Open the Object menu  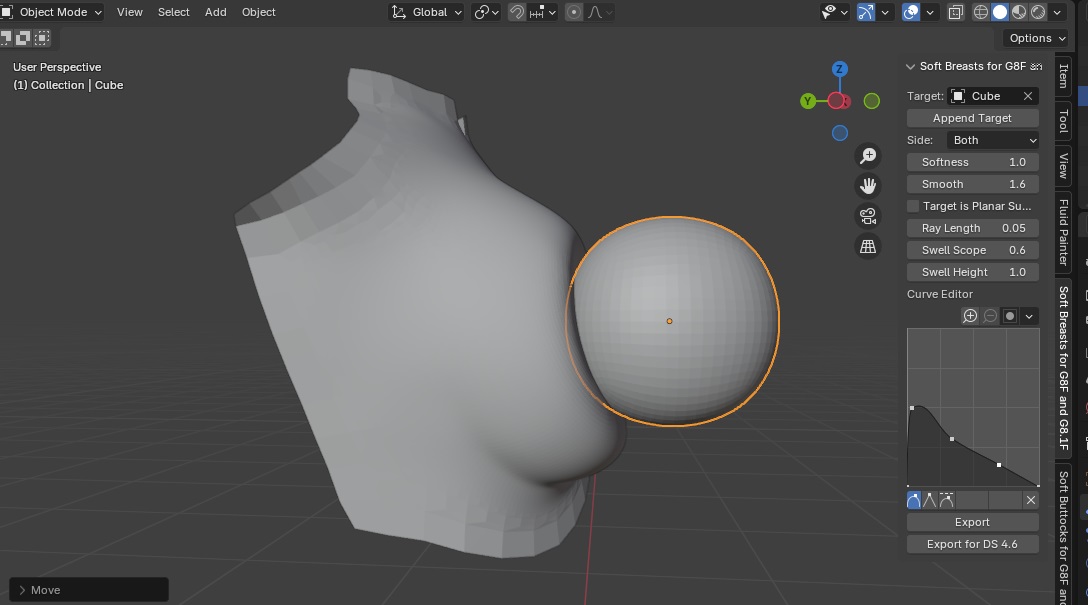[258, 12]
